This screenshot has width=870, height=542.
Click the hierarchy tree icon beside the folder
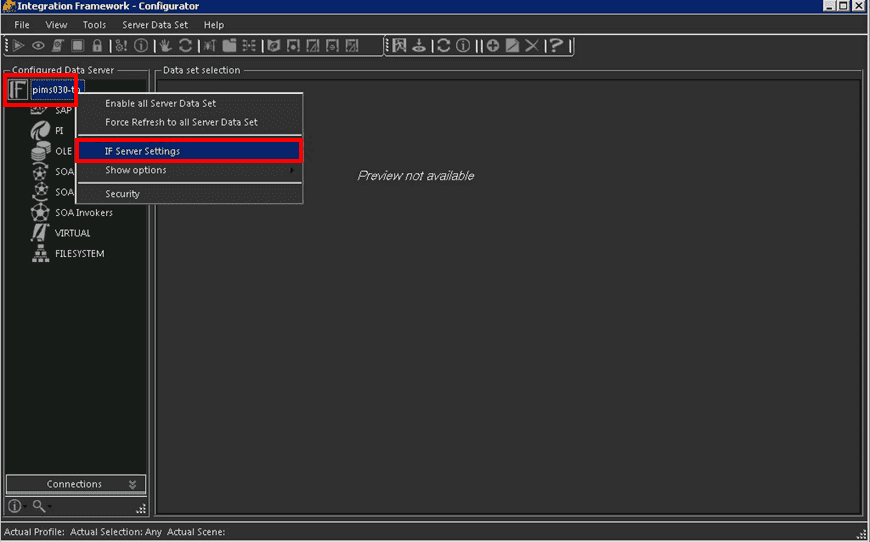coord(249,45)
